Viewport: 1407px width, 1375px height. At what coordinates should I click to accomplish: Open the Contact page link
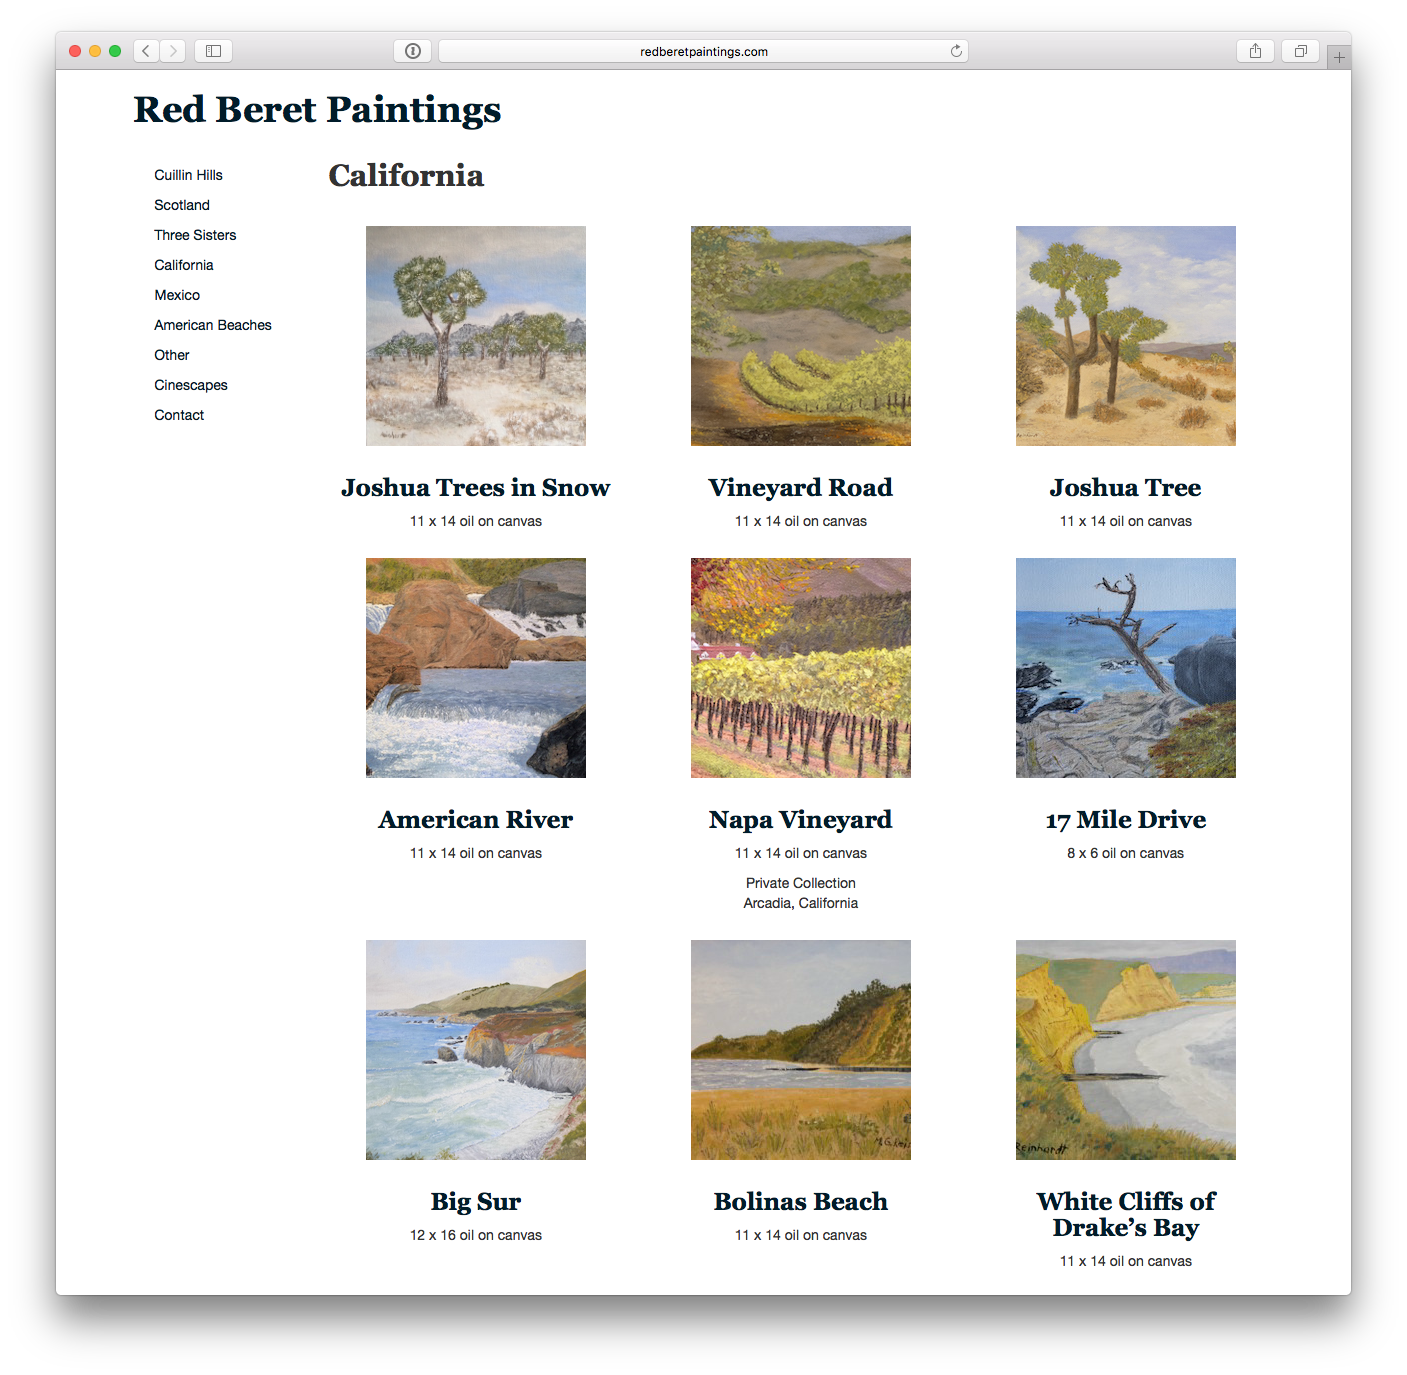pyautogui.click(x=179, y=415)
